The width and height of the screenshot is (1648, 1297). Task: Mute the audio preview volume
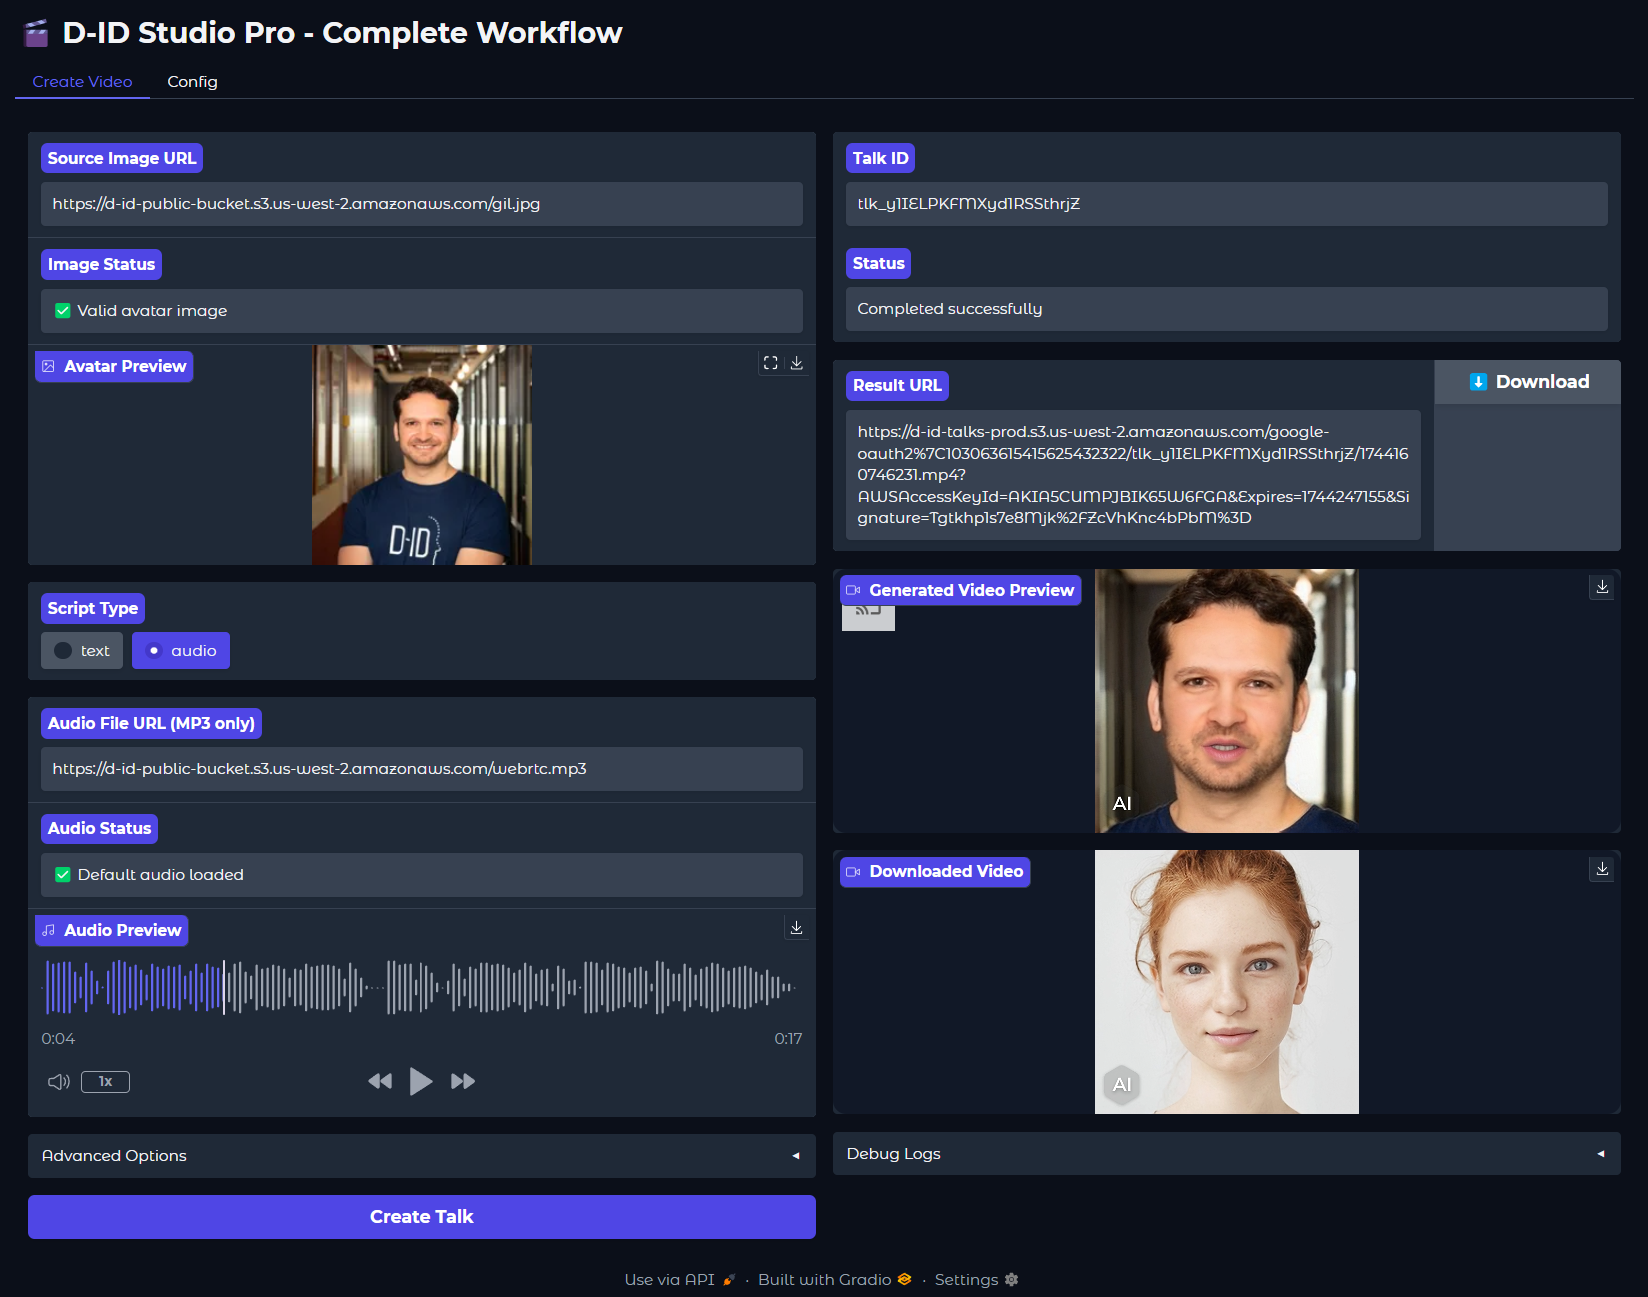pos(59,1081)
